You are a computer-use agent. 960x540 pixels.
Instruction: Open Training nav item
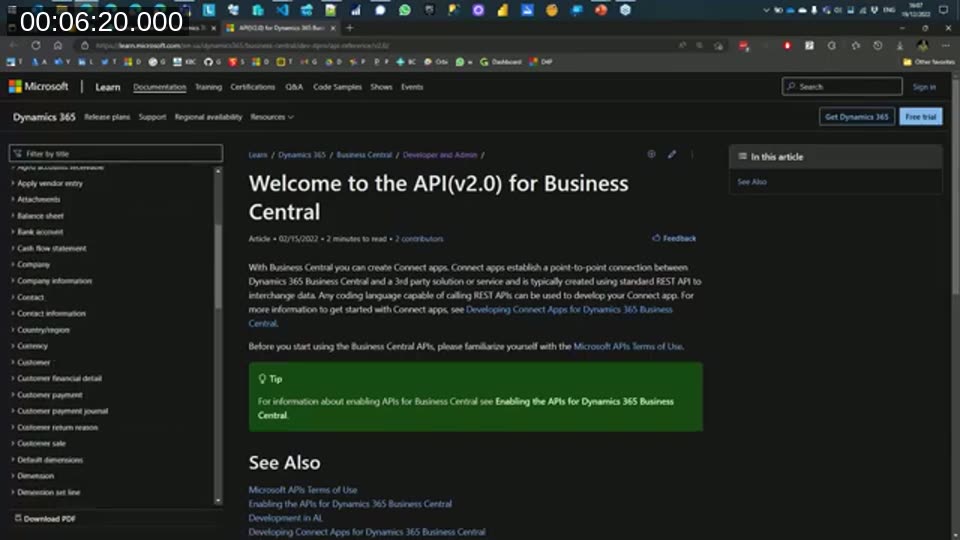(x=208, y=87)
